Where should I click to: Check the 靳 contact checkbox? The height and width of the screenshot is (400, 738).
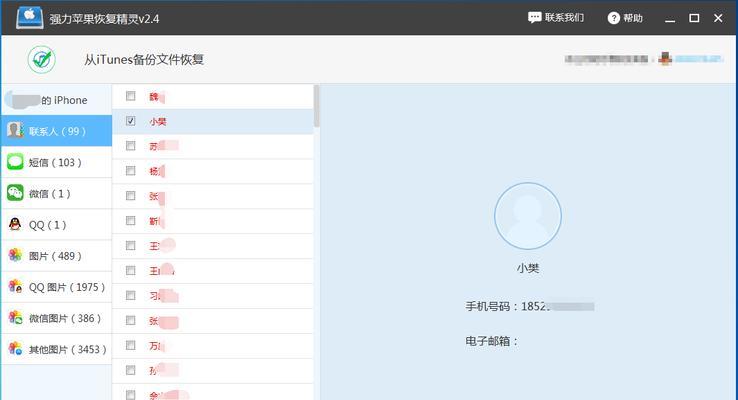[130, 221]
